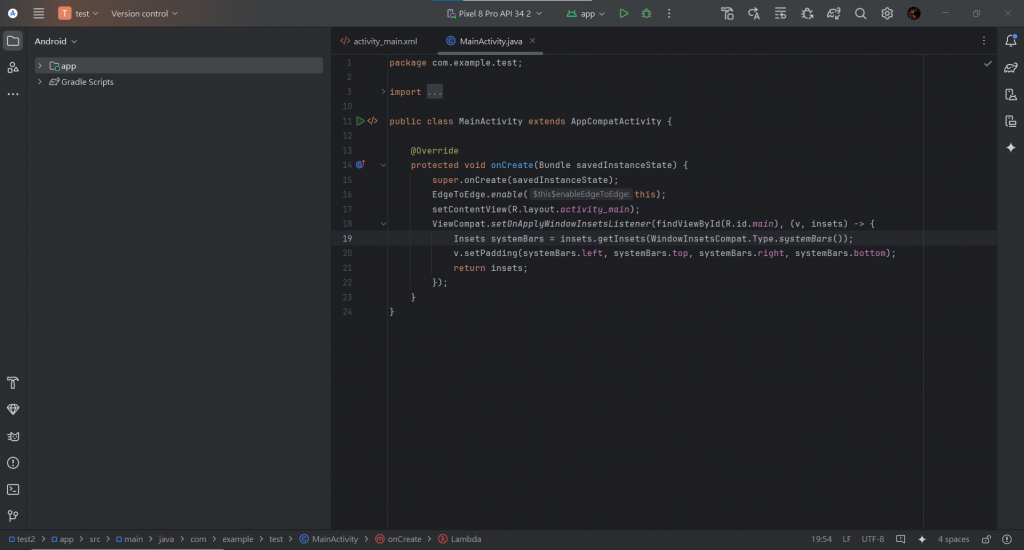Collapse the onCreate method fold arrow
This screenshot has width=1024, height=550.
pyautogui.click(x=383, y=165)
